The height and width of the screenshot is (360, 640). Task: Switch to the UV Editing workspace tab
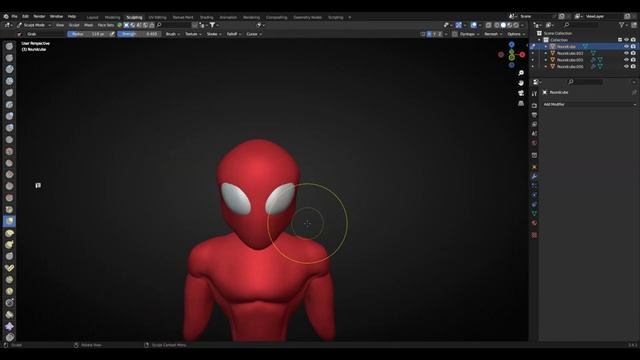tap(157, 18)
